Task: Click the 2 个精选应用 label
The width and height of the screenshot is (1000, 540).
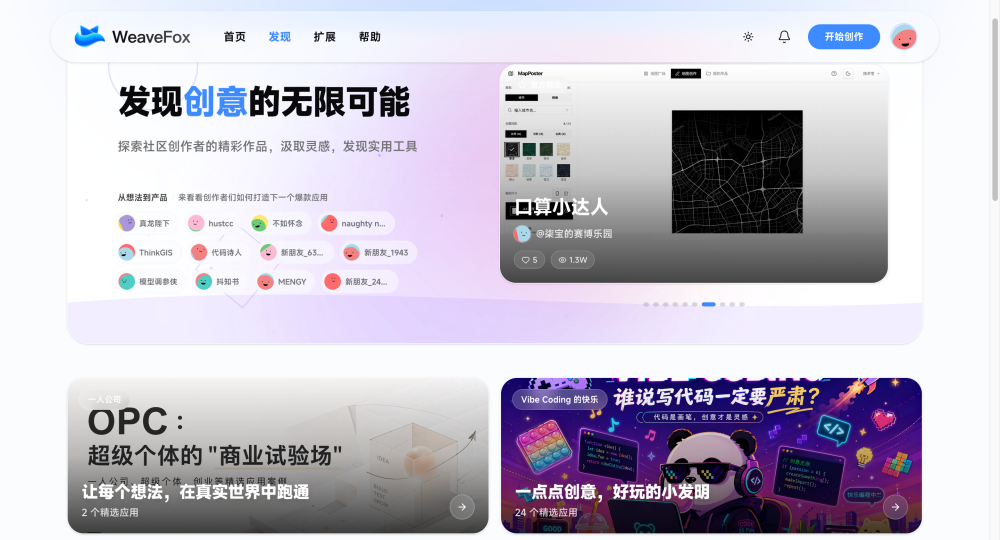Action: tap(110, 512)
